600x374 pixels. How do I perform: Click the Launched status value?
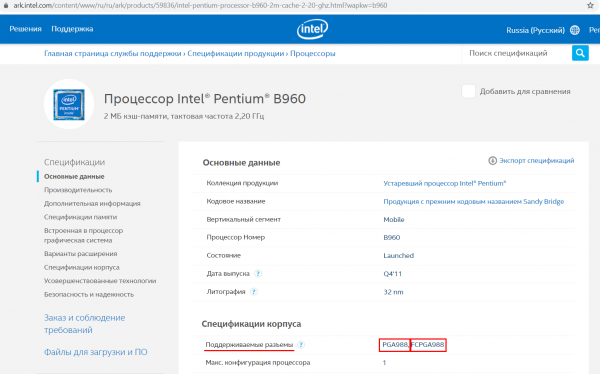click(x=398, y=255)
